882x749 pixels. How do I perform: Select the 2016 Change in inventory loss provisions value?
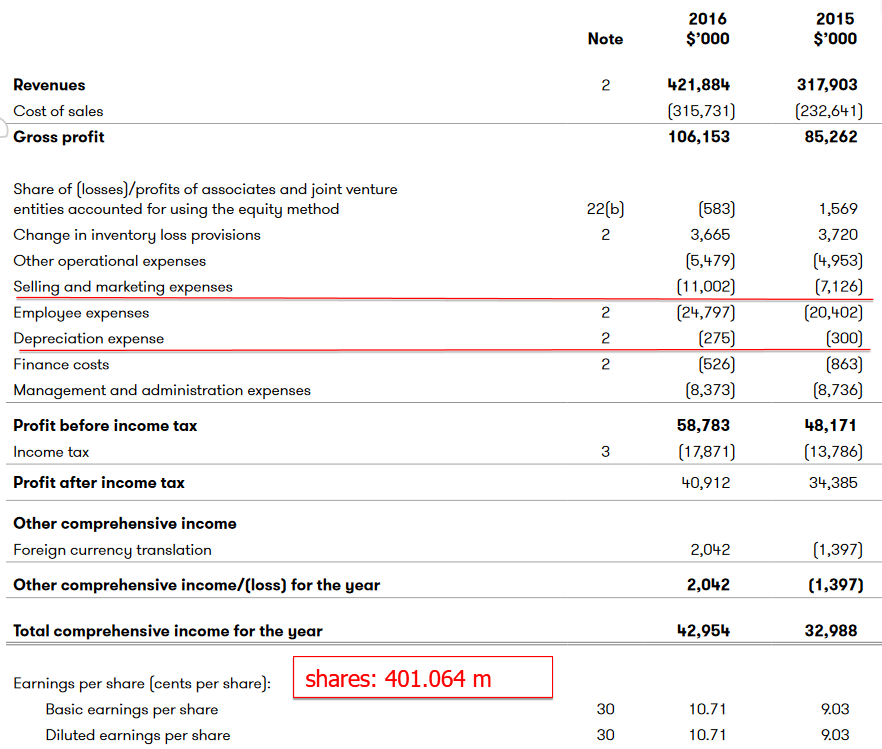click(x=710, y=235)
